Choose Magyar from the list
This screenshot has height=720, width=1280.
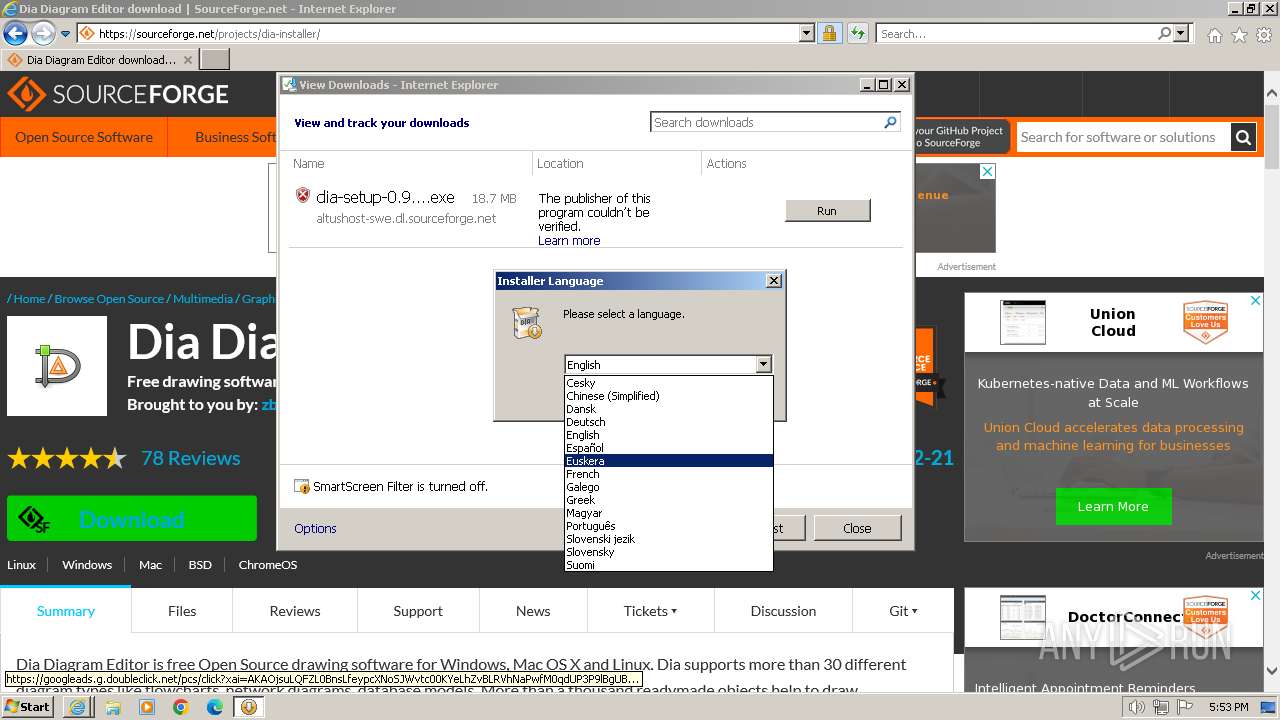(x=668, y=513)
